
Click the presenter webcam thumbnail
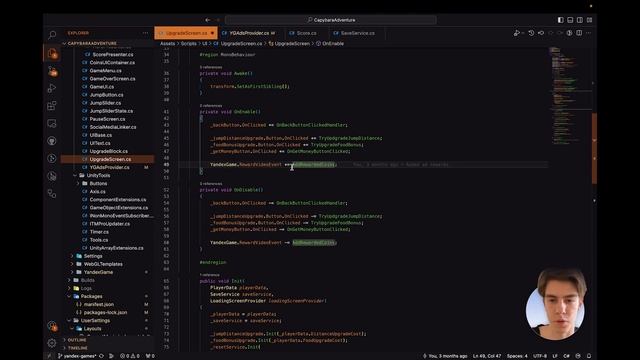(557, 304)
